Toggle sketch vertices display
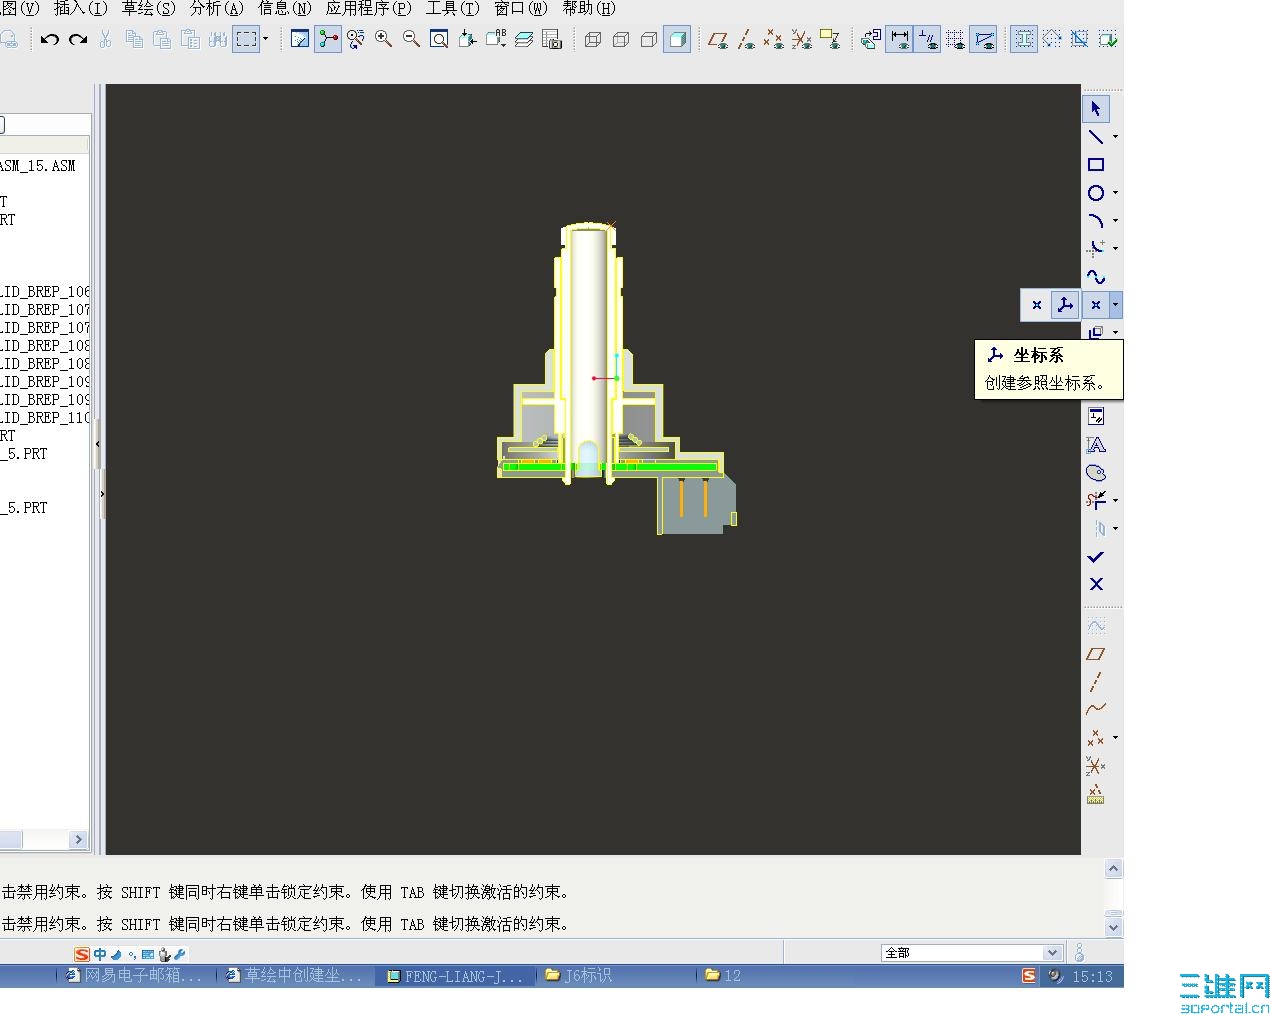The height and width of the screenshot is (1024, 1280). (984, 39)
